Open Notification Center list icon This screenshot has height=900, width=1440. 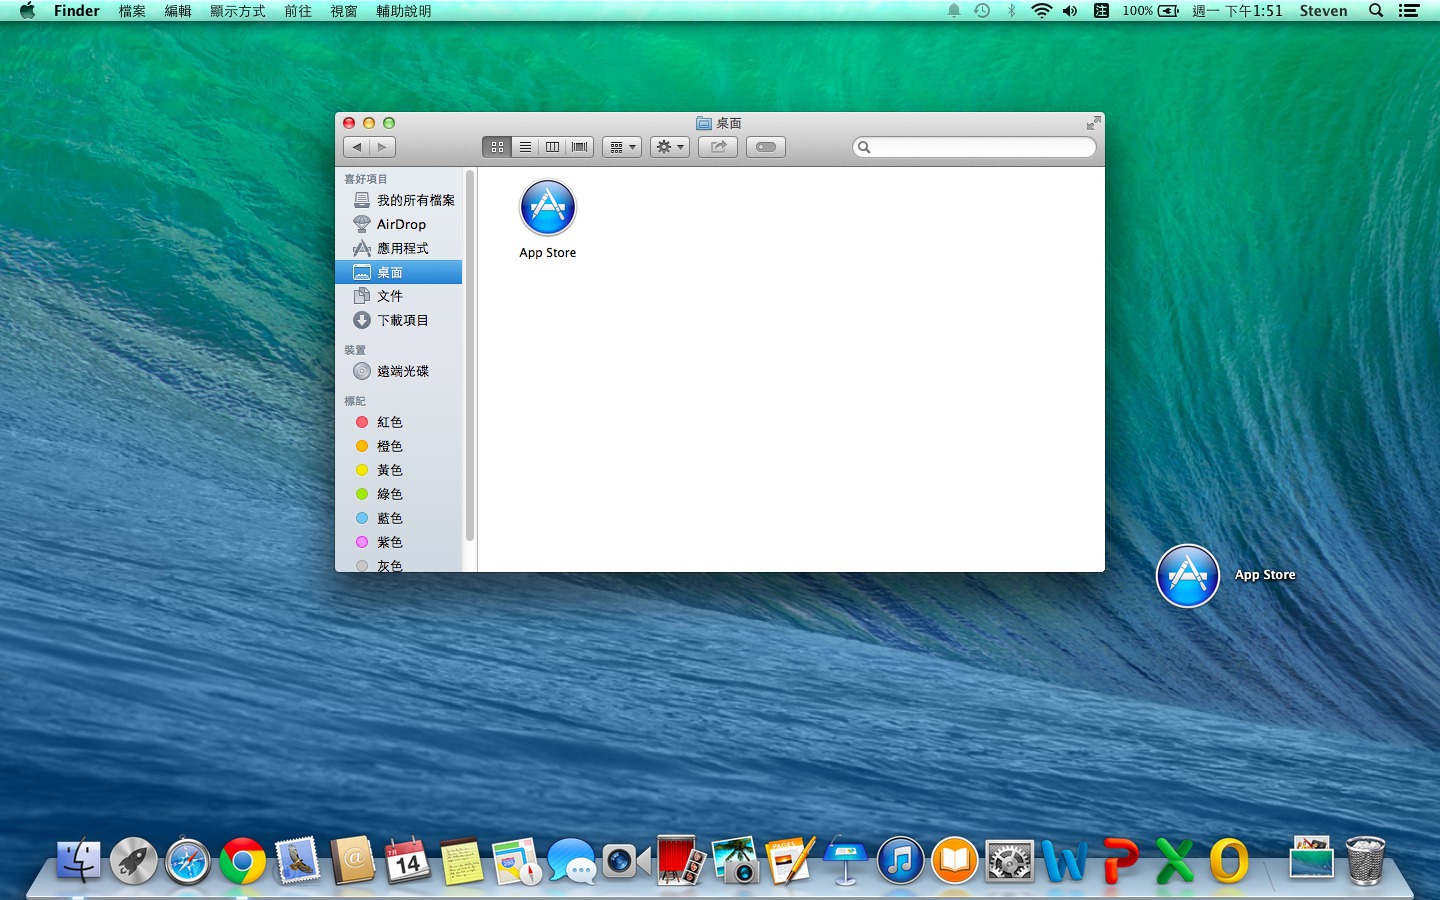point(1409,11)
